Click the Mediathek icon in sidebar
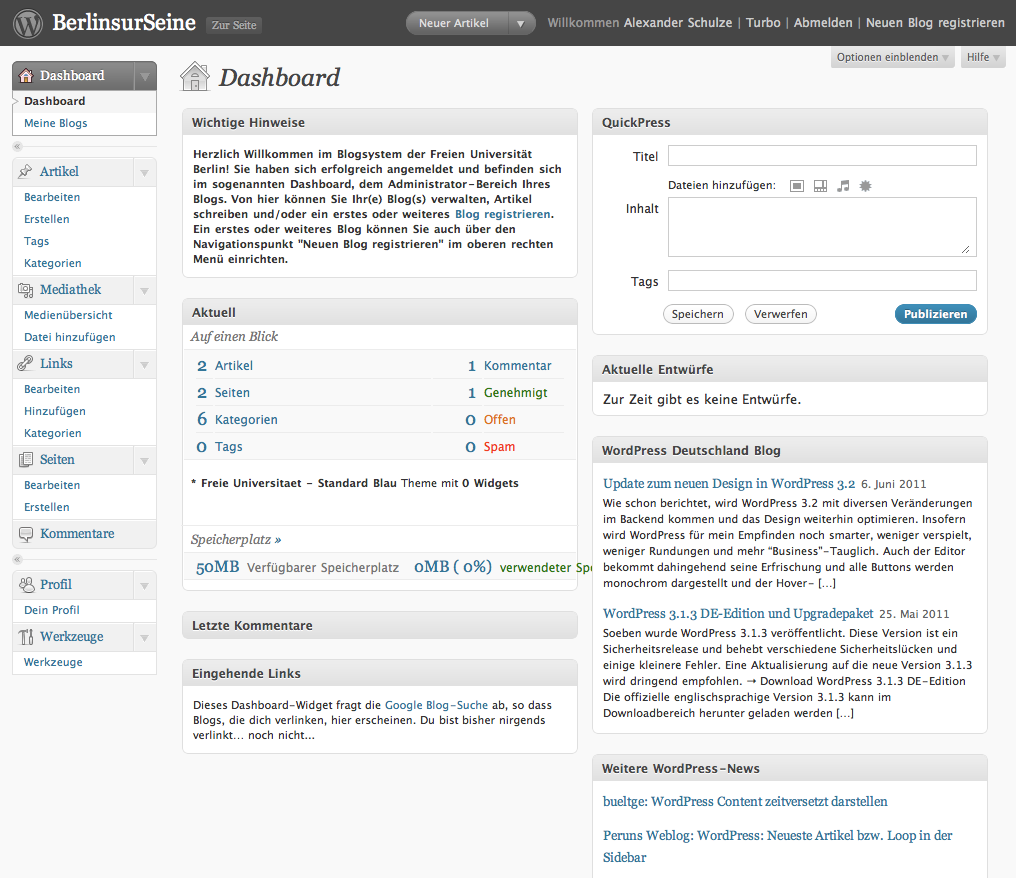Screen dimensions: 1016x878 coord(26,290)
